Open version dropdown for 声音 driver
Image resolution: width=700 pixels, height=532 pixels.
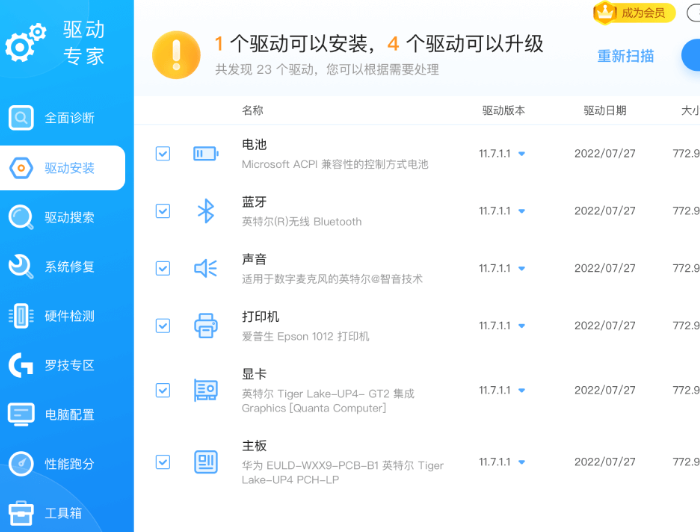pyautogui.click(x=521, y=268)
